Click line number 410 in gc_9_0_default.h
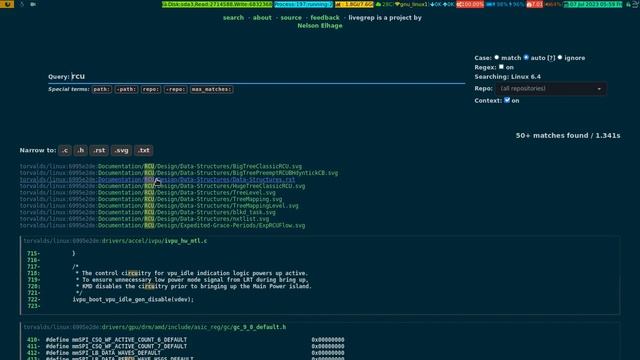This screenshot has width=640, height=360. point(33,340)
